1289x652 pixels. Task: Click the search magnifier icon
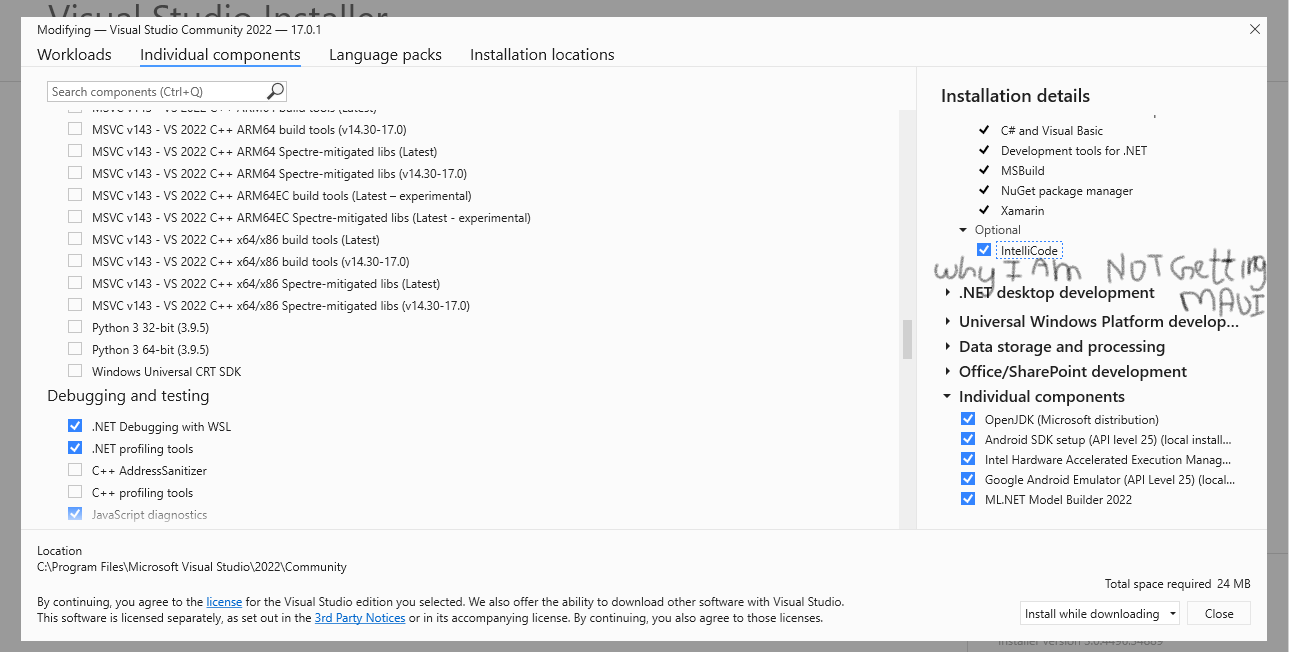(274, 90)
